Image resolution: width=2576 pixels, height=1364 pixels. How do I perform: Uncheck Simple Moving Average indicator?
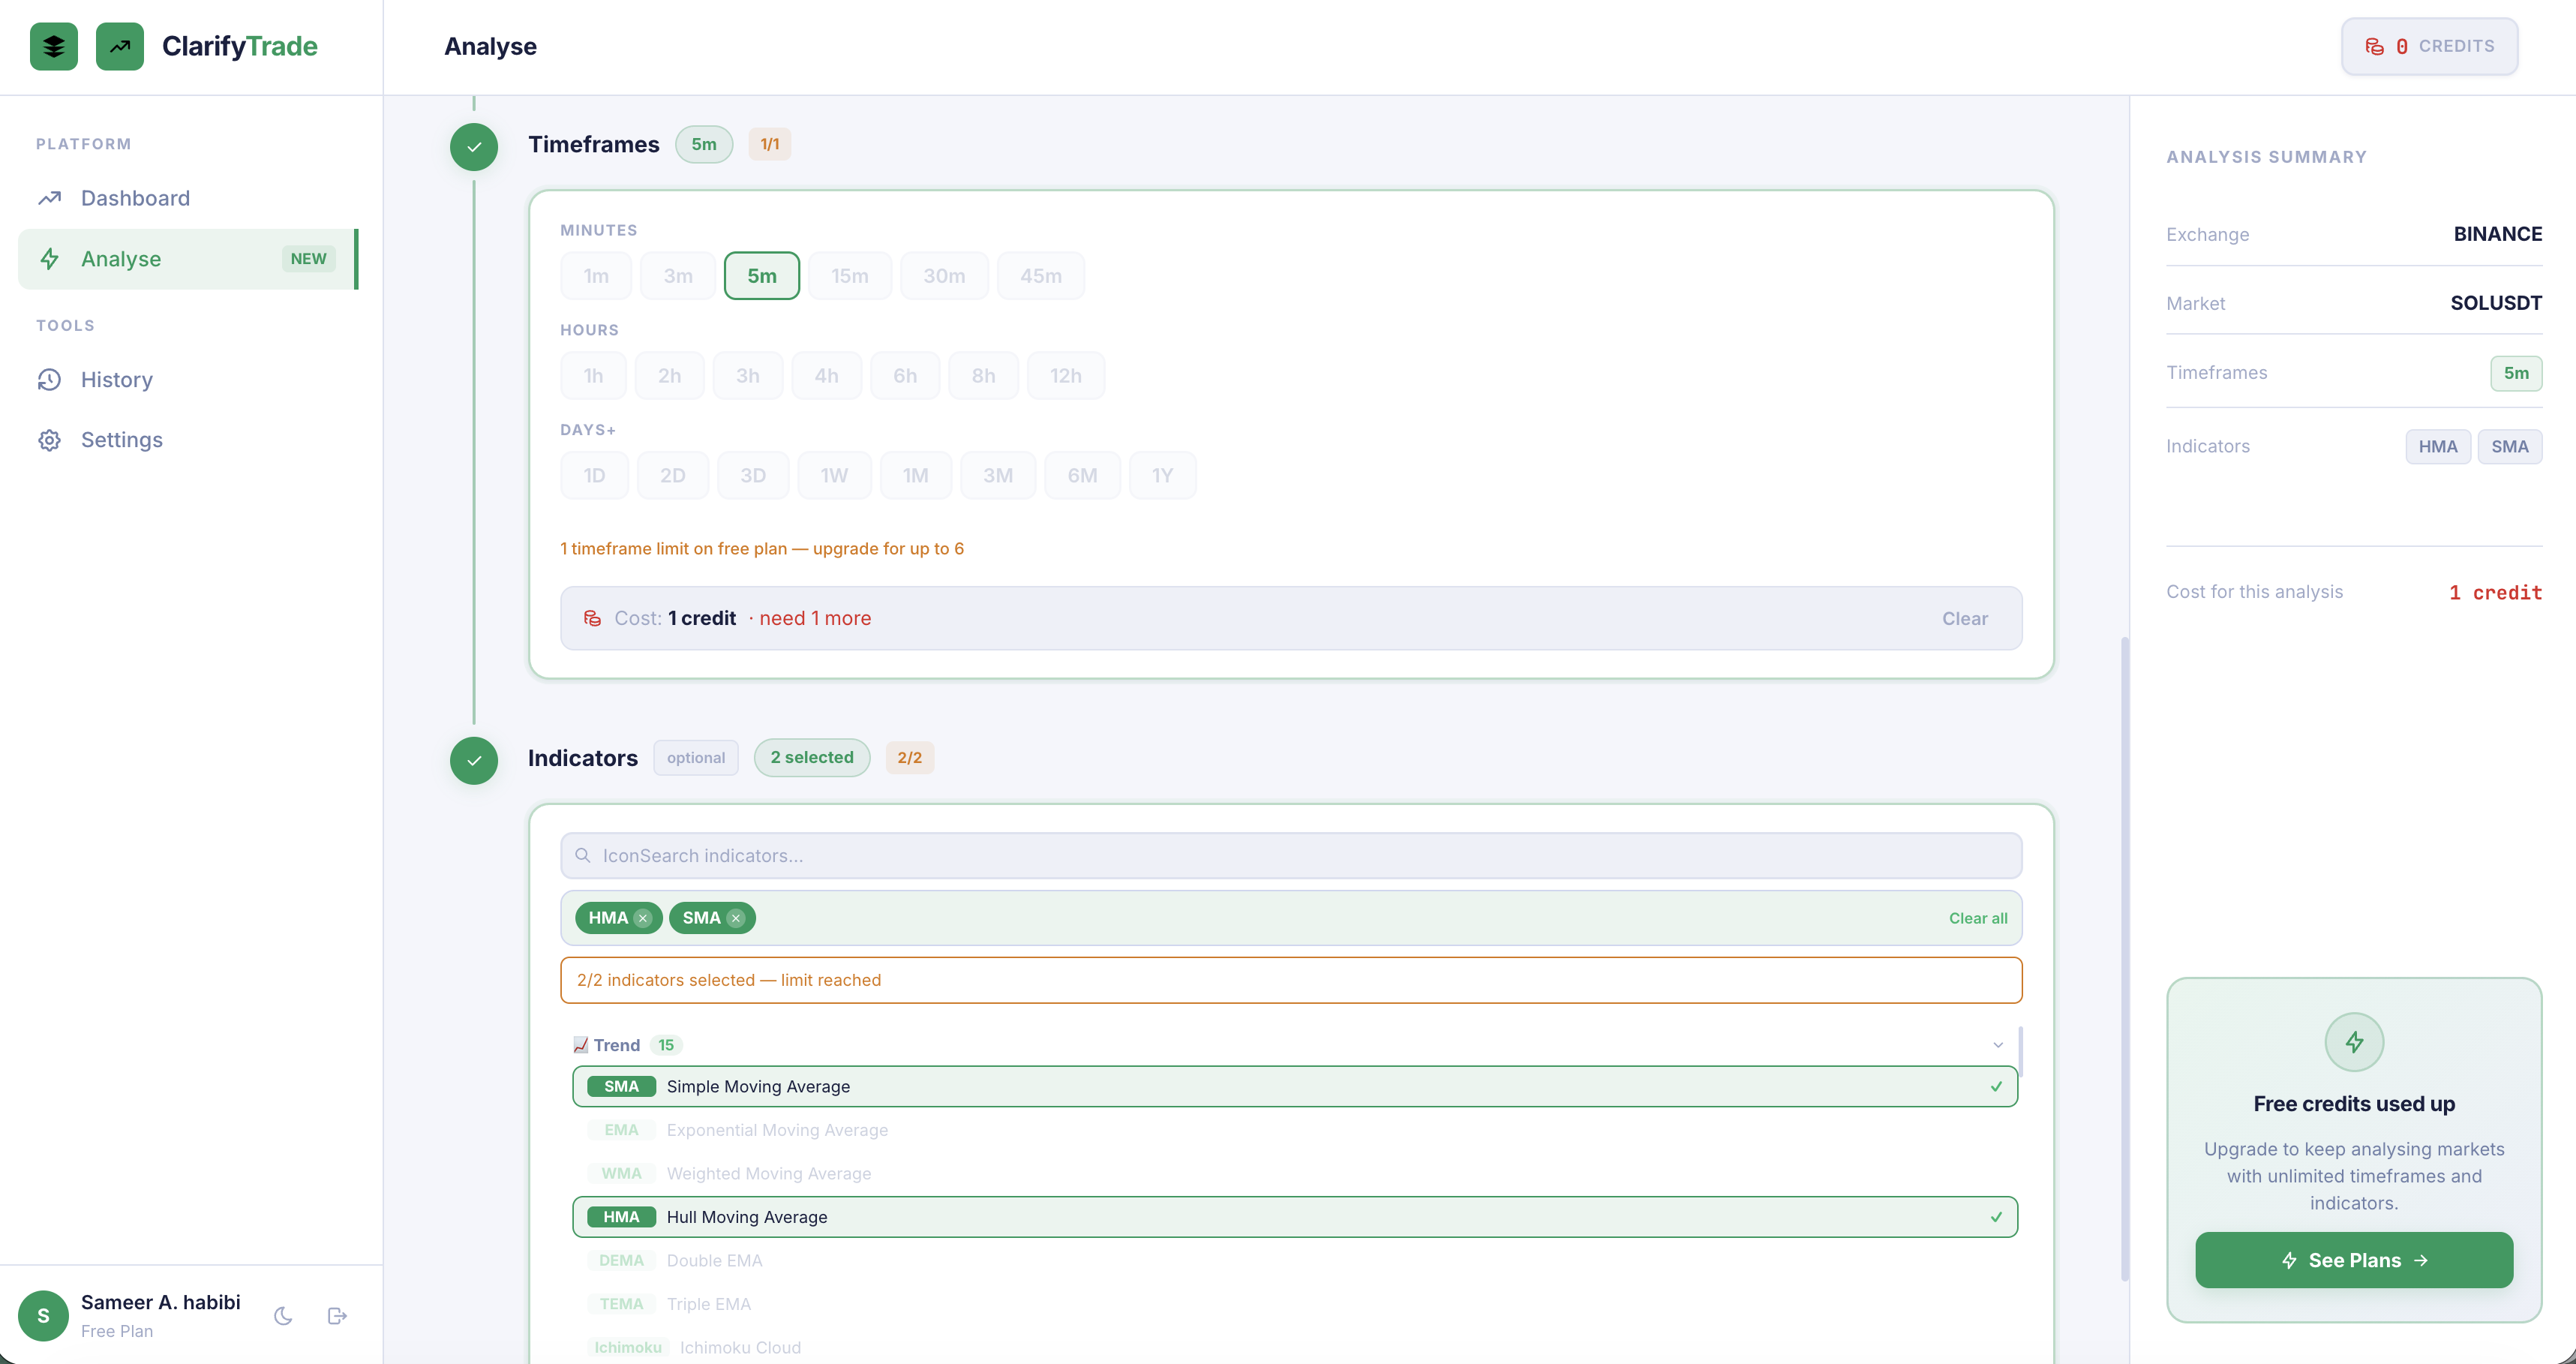coord(1295,1087)
